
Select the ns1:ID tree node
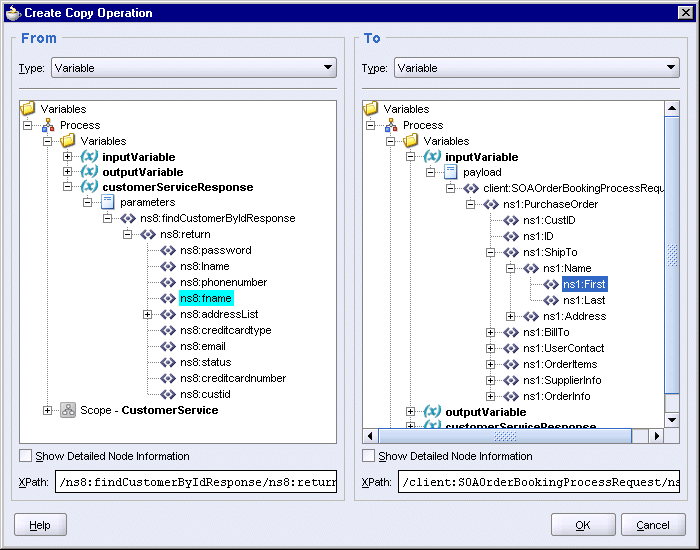coord(538,237)
